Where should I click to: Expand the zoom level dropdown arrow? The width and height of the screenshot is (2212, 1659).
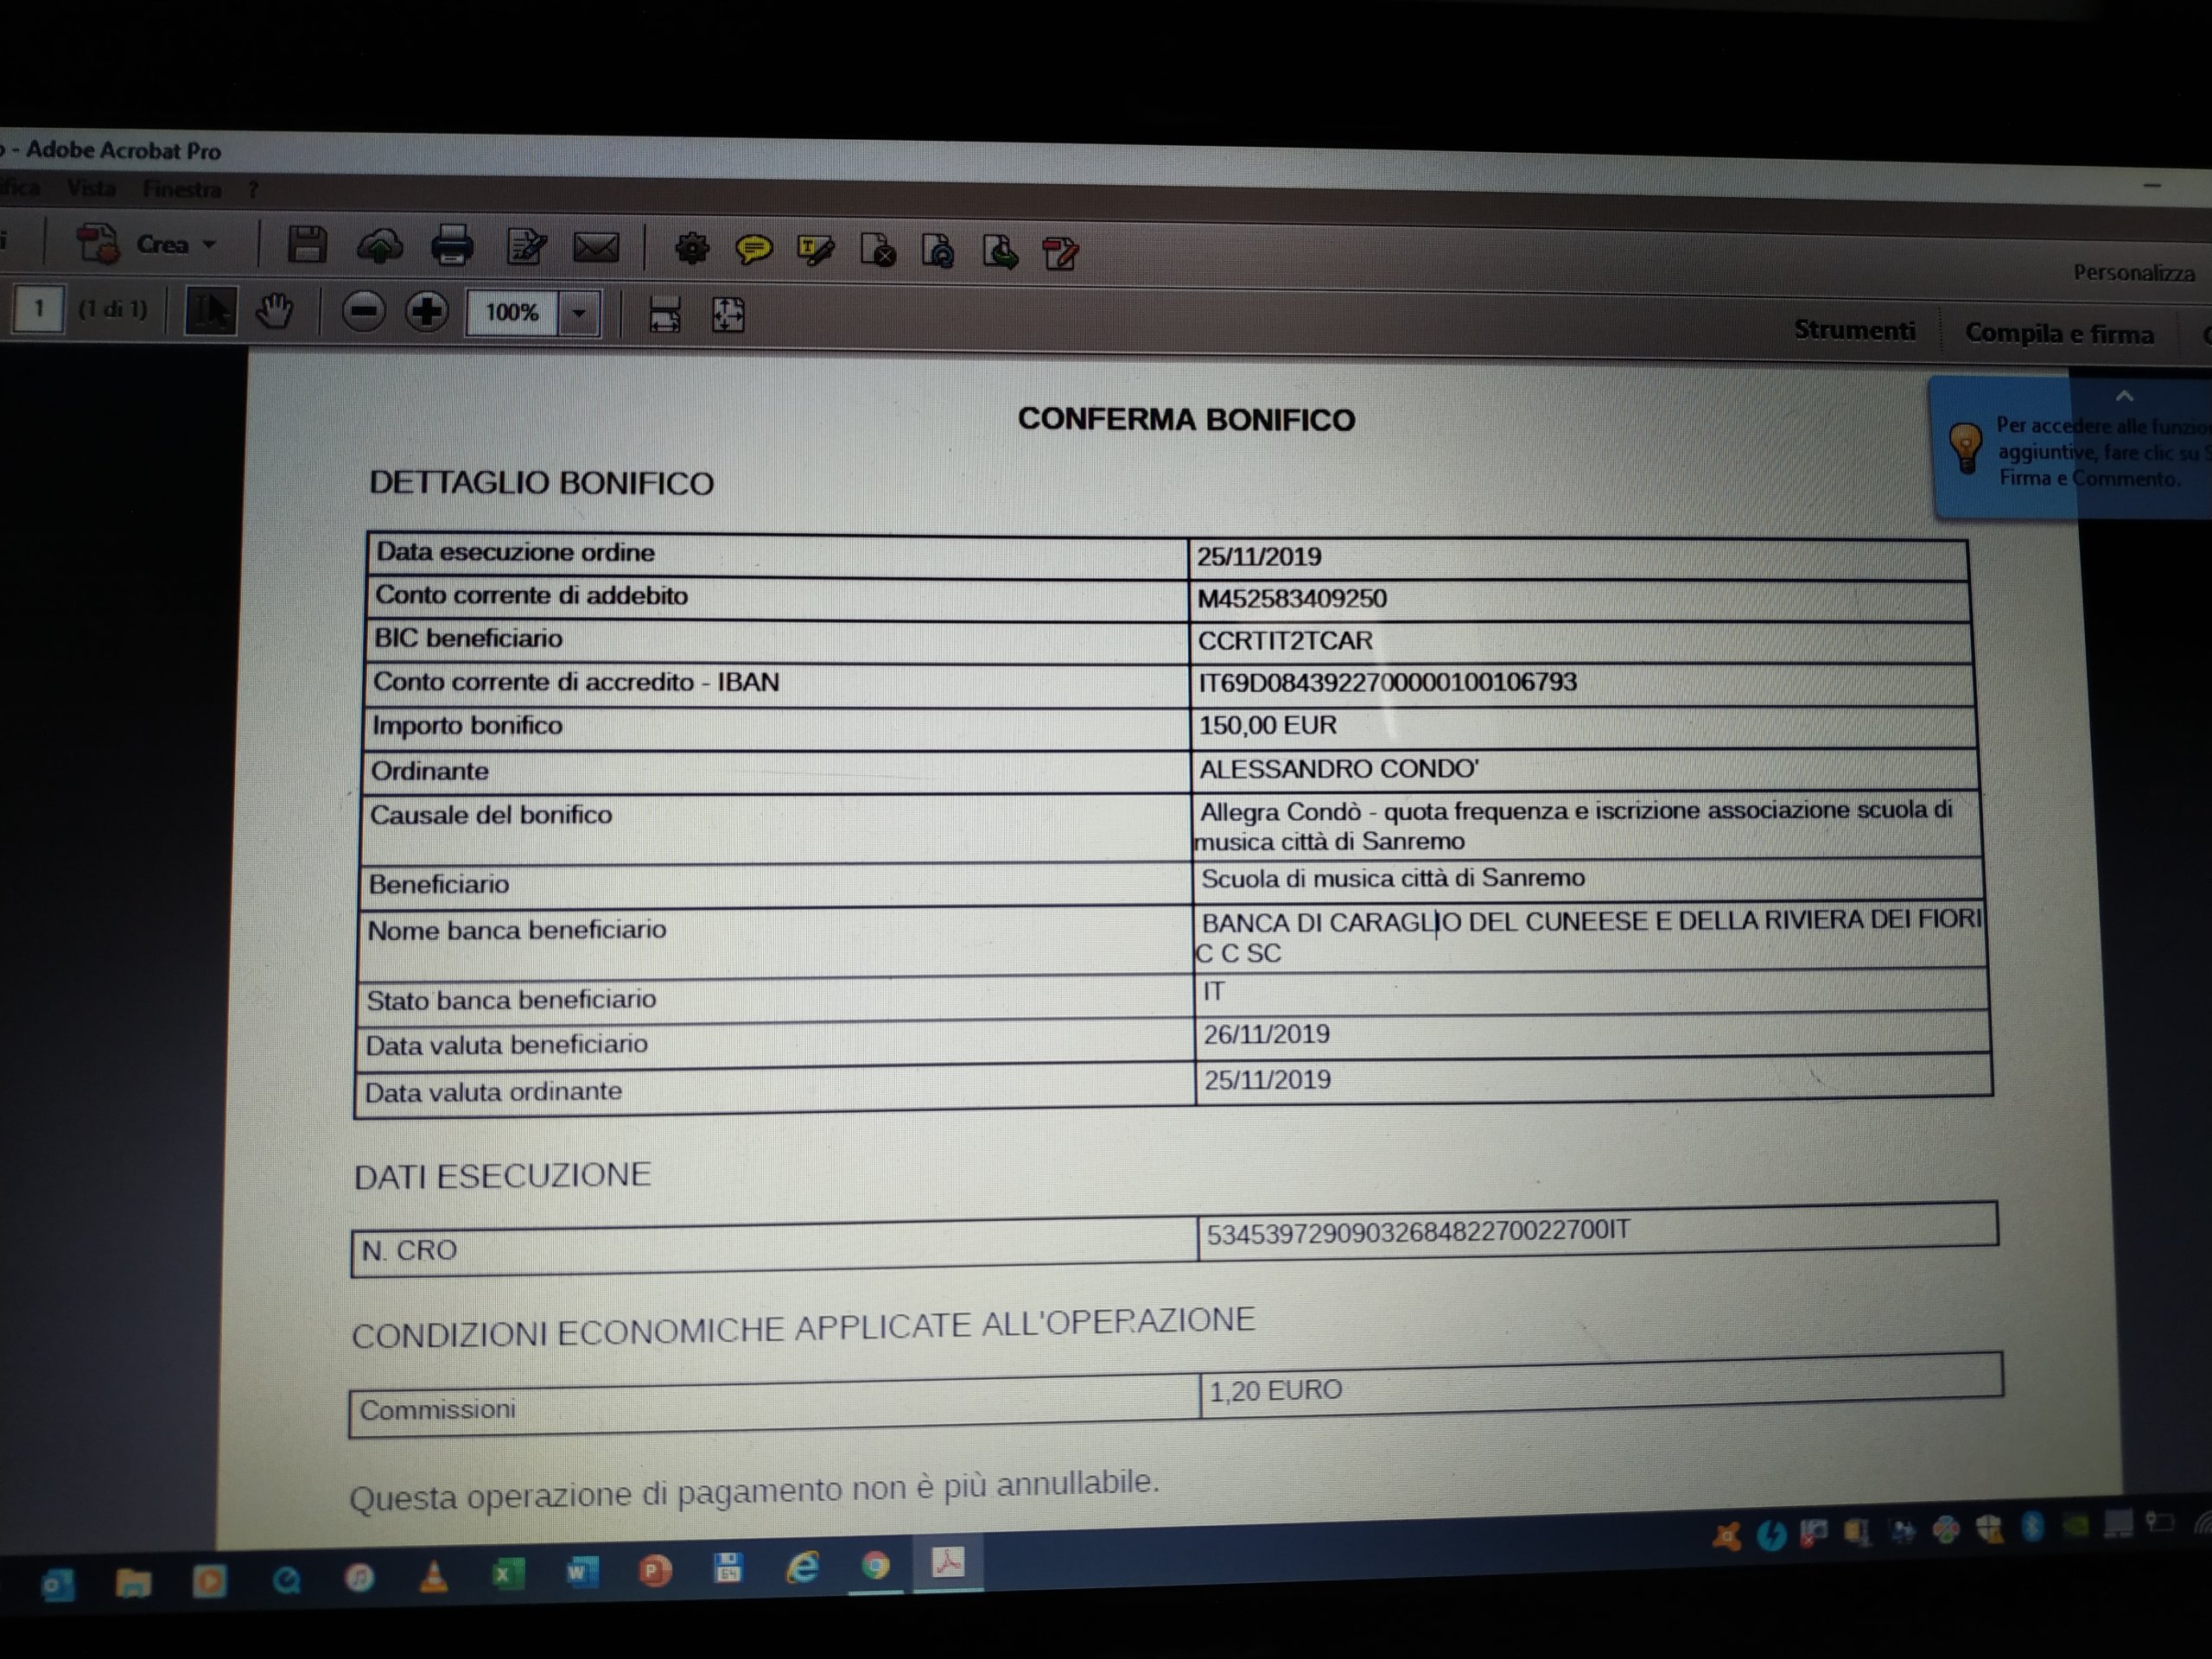(x=579, y=314)
